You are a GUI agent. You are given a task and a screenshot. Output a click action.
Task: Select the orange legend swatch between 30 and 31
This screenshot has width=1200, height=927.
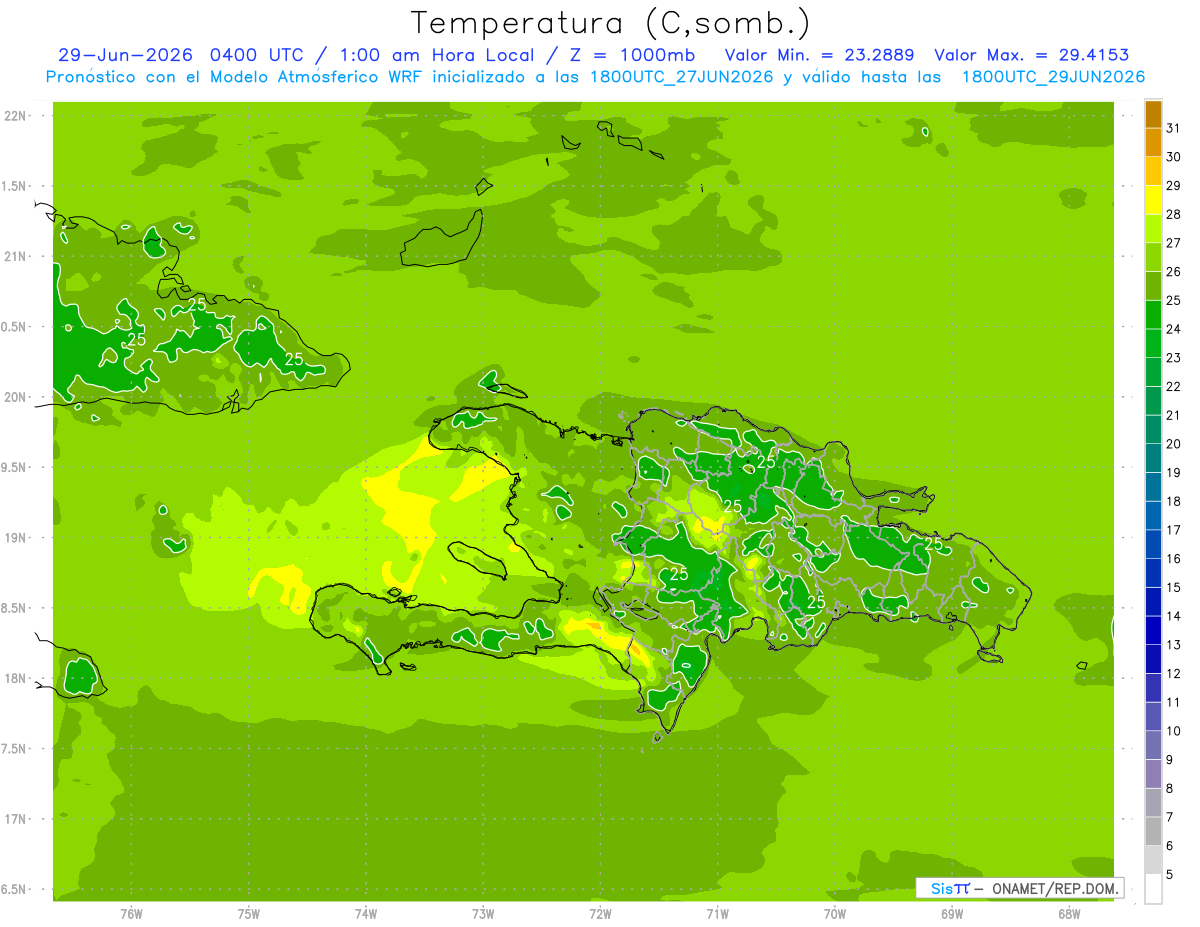(1153, 143)
